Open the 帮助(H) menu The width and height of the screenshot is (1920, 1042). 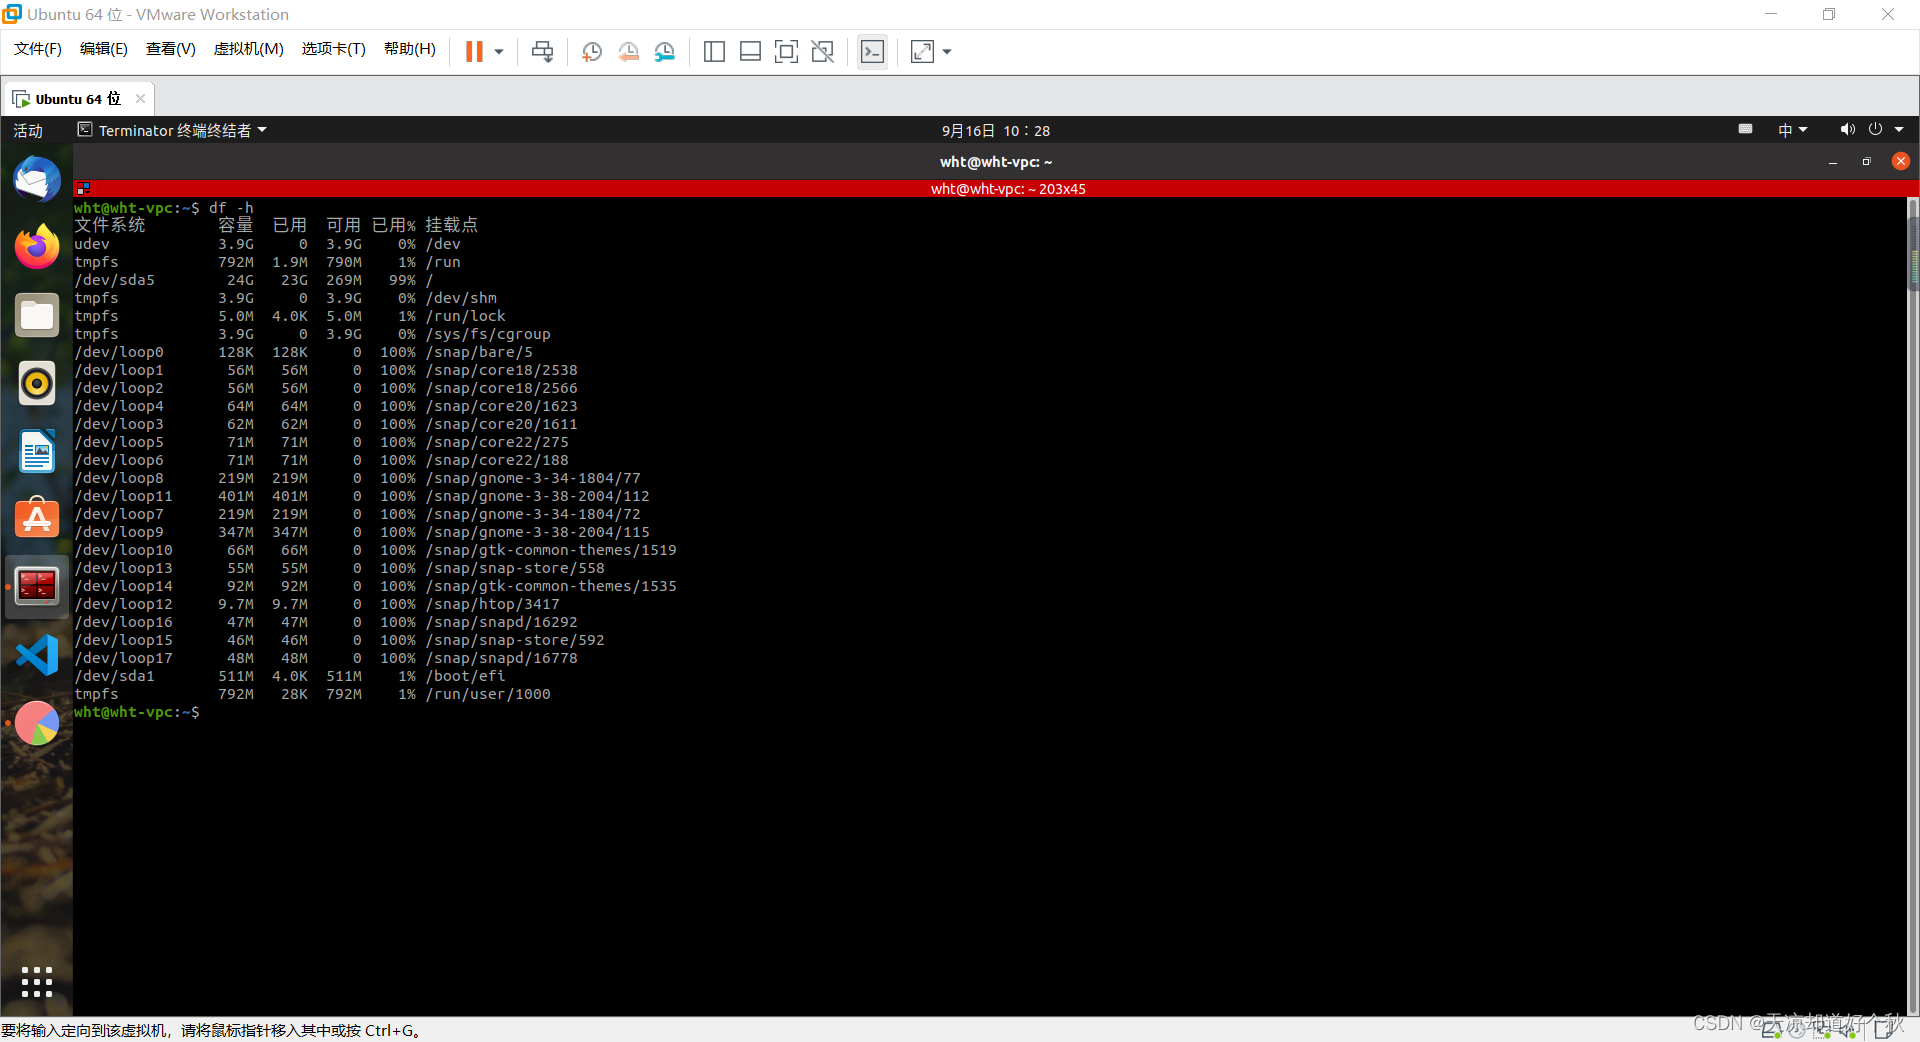(x=410, y=49)
